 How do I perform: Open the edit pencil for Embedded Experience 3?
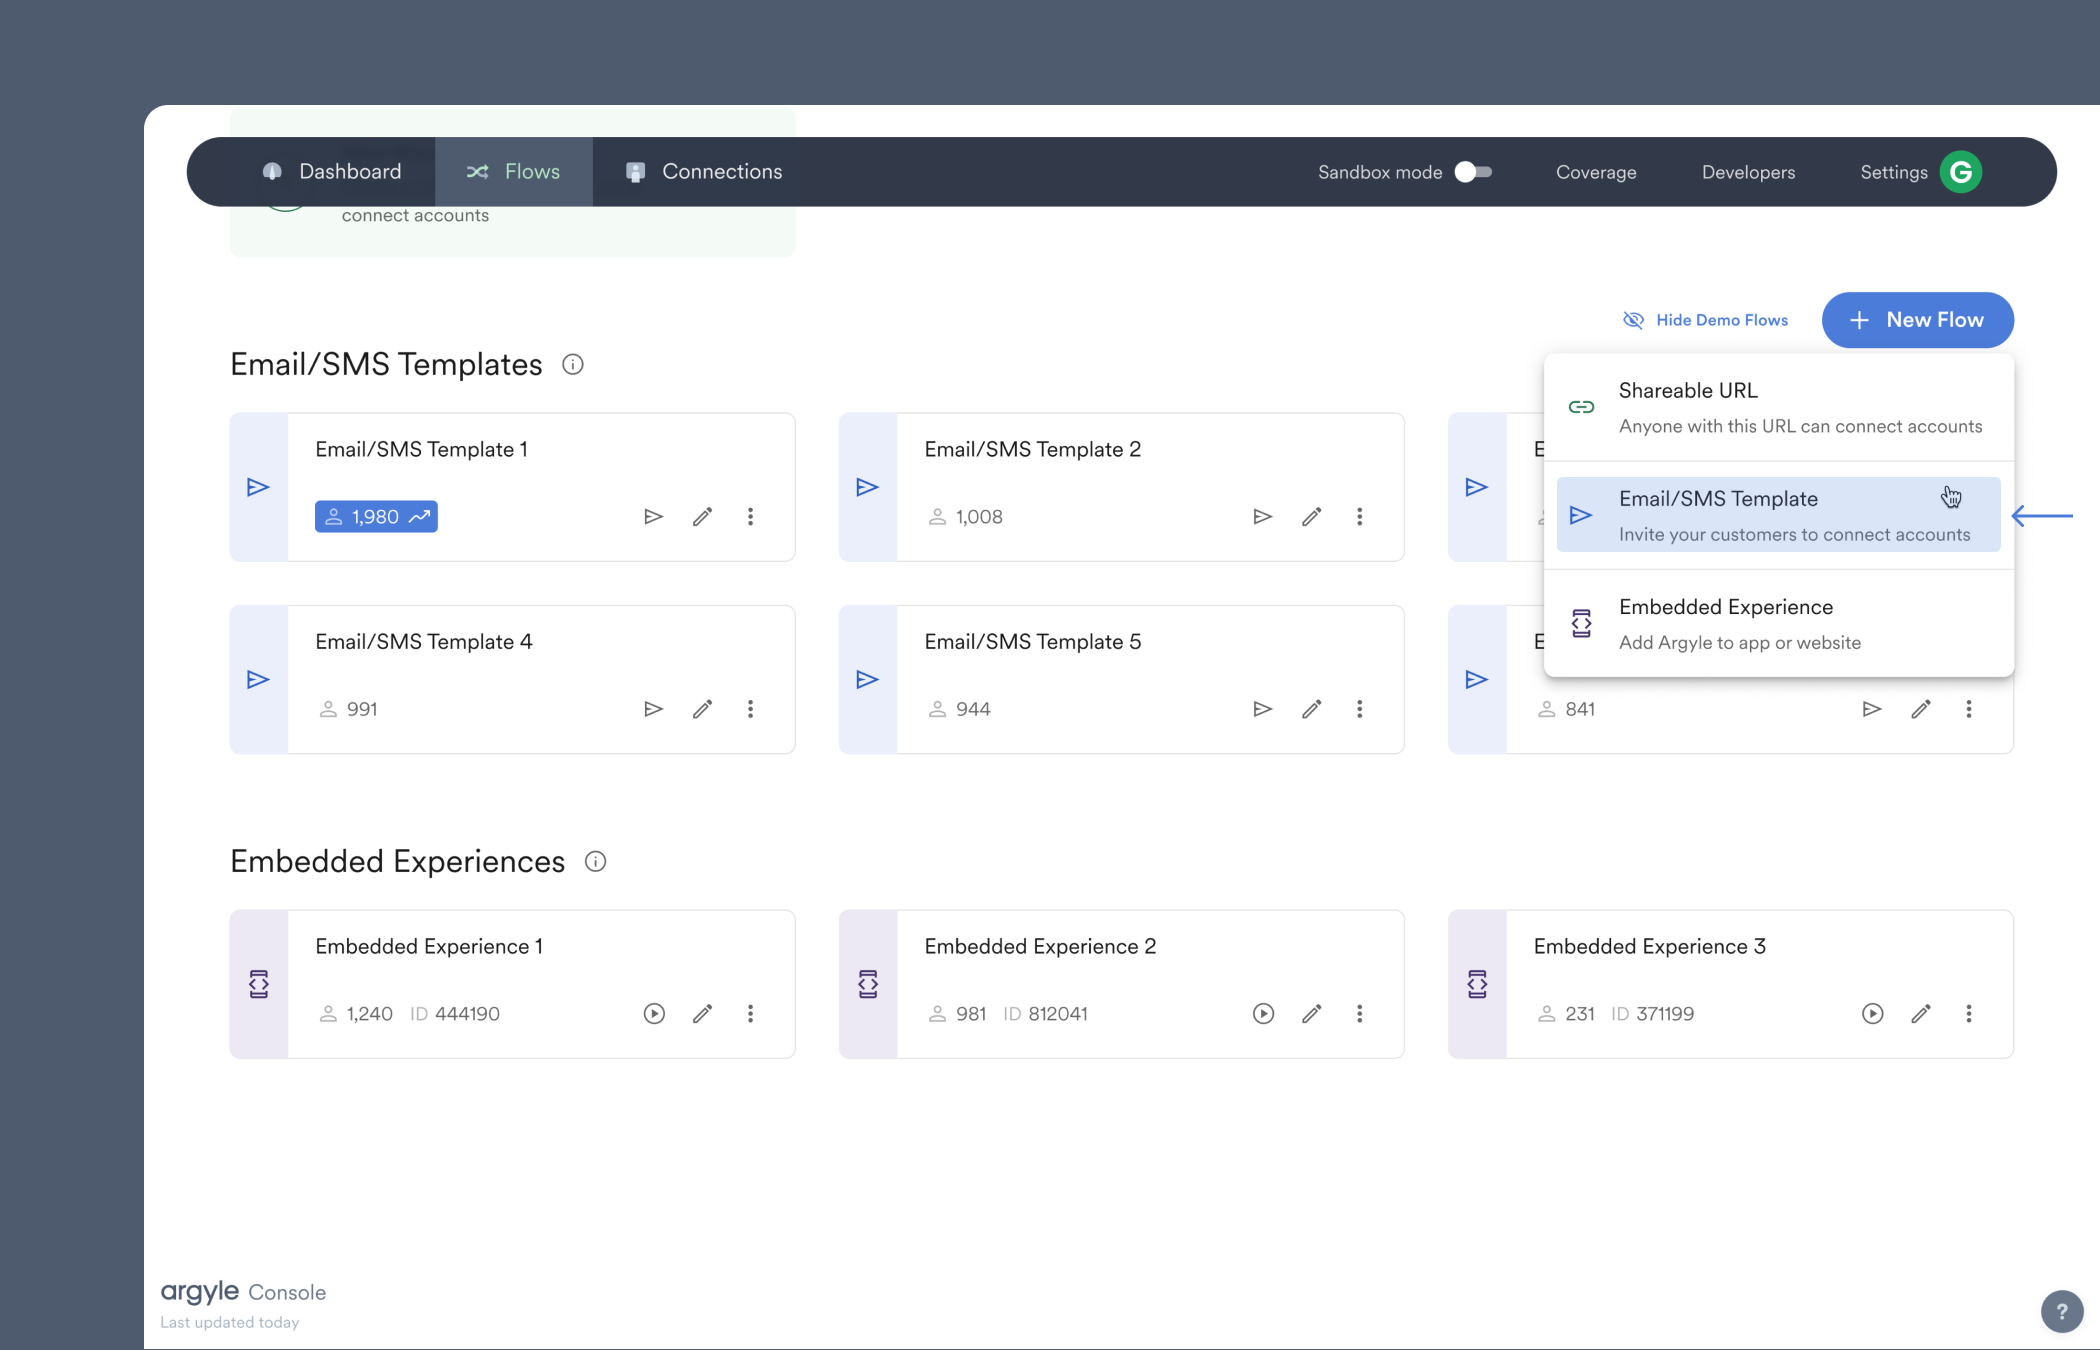1921,1013
